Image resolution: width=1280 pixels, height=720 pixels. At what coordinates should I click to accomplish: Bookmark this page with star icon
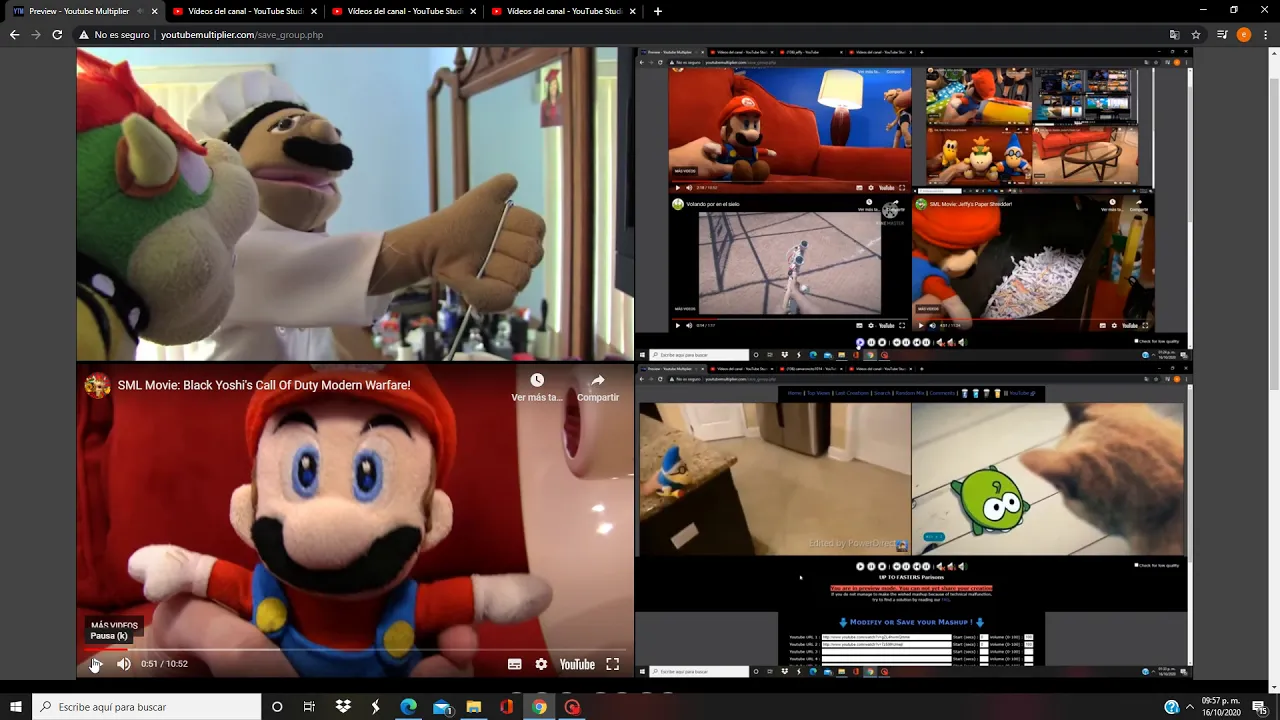(x=1196, y=35)
